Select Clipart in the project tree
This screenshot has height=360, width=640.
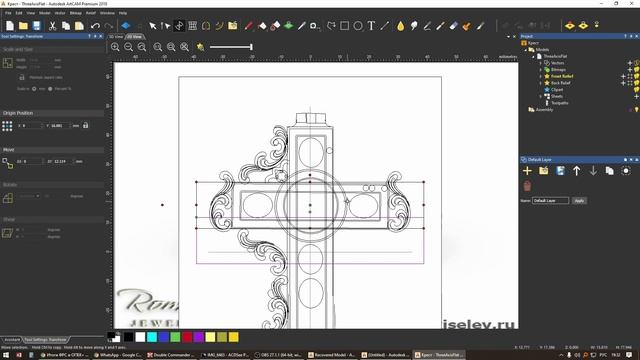[x=557, y=90]
